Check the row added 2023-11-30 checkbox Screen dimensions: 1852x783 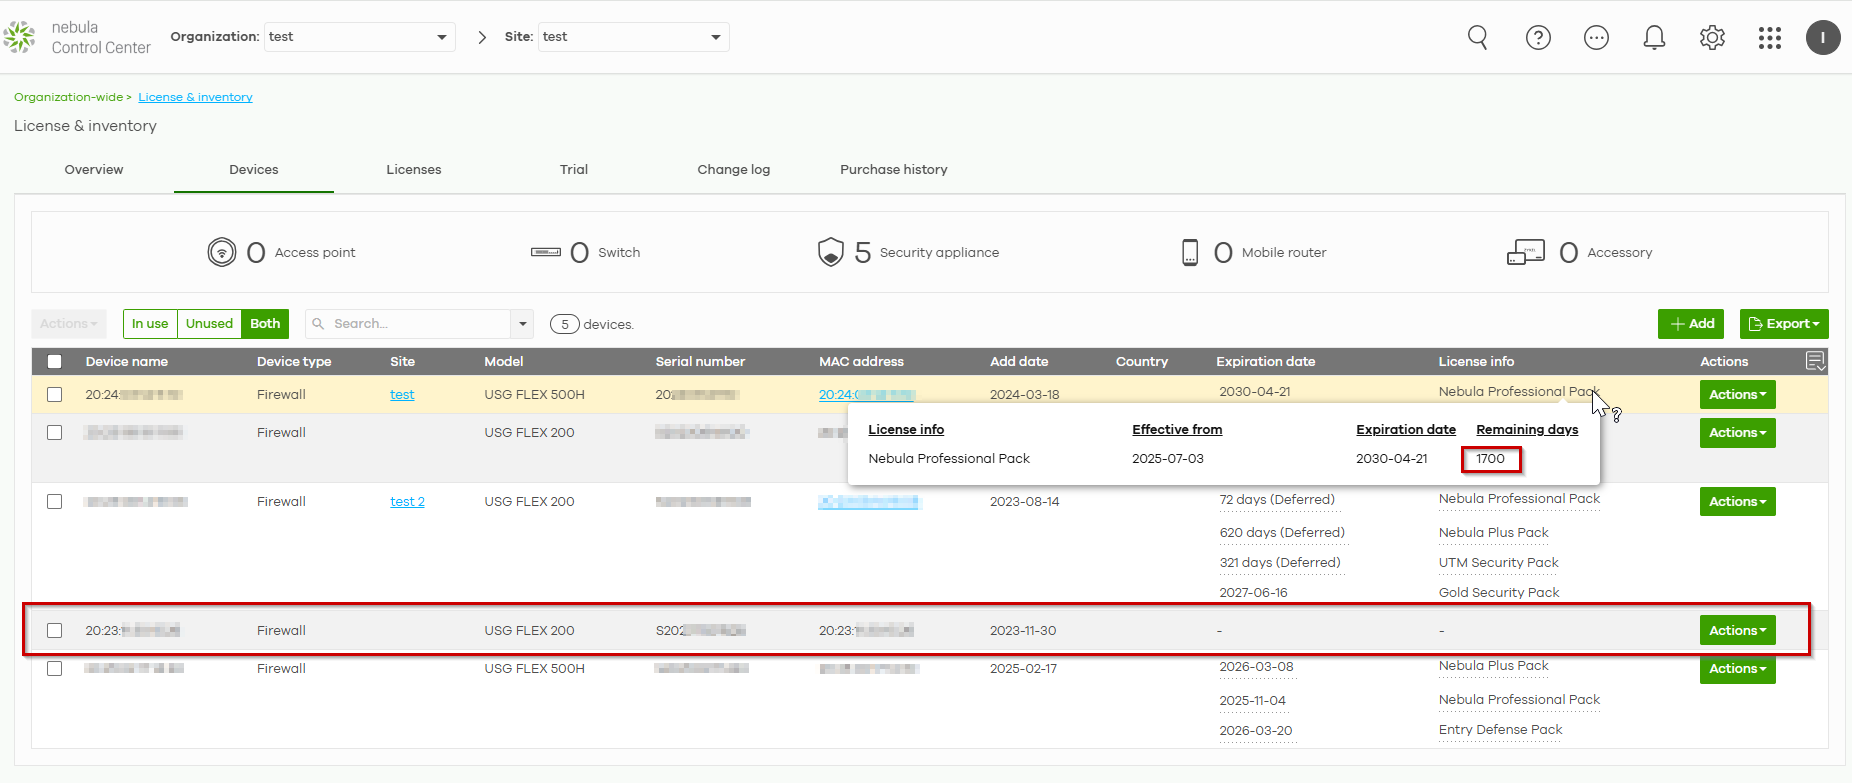click(55, 631)
